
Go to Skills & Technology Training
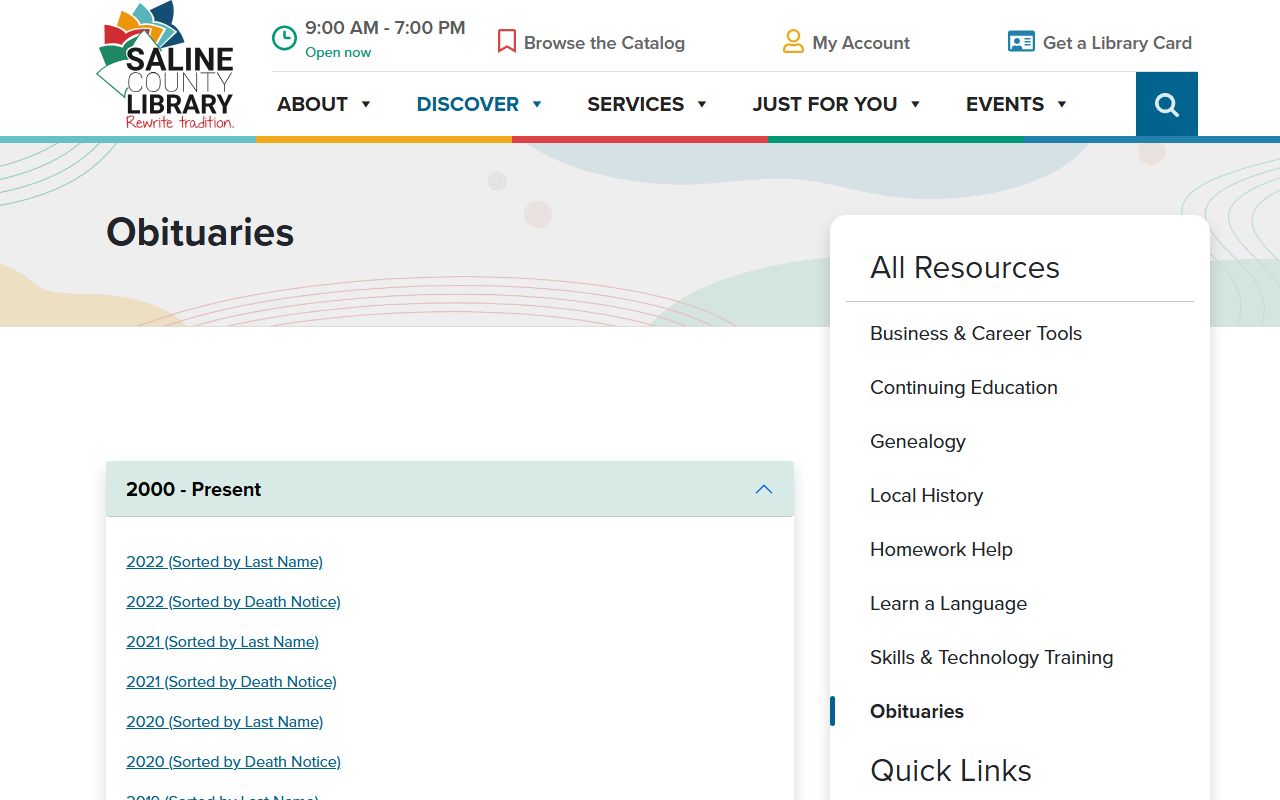[991, 658]
